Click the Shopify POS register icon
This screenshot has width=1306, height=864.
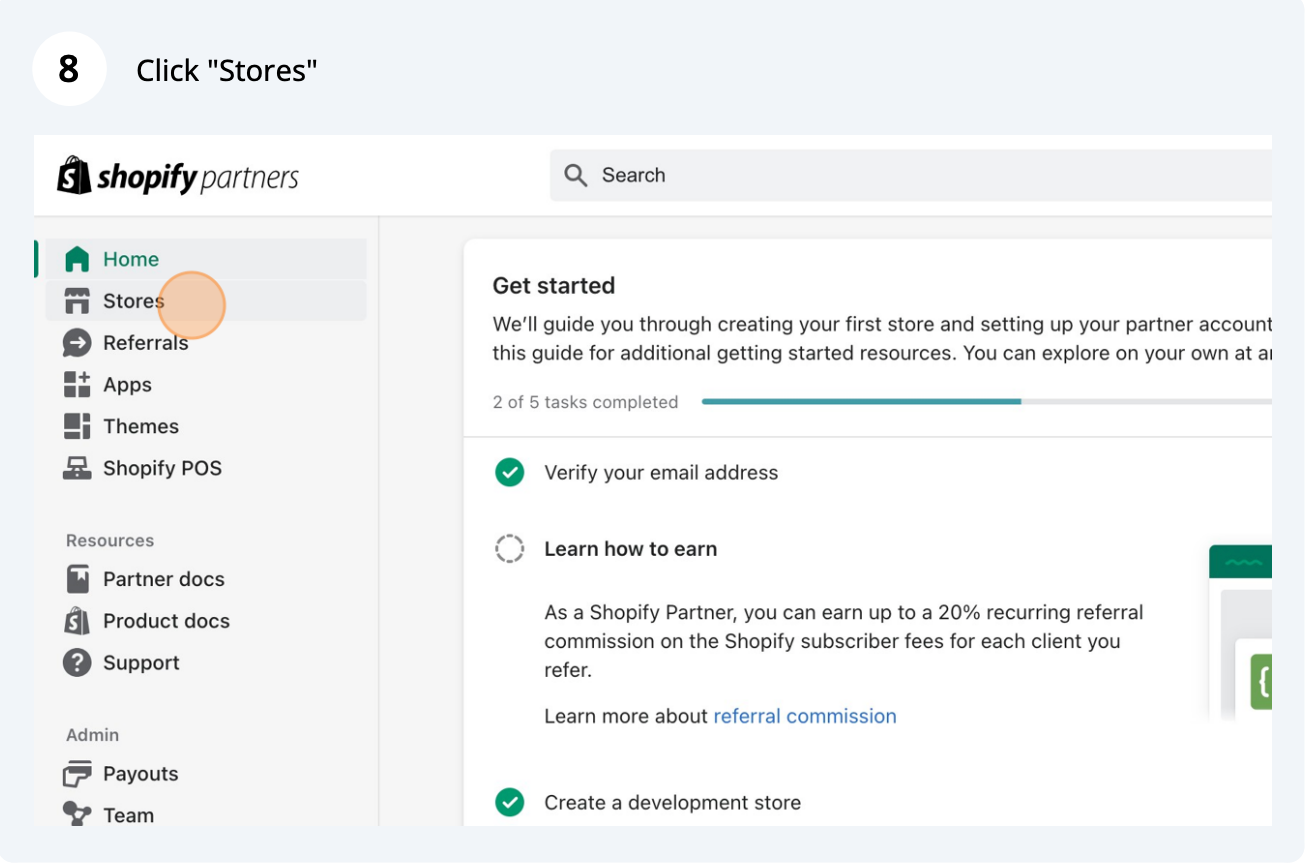[x=77, y=469]
